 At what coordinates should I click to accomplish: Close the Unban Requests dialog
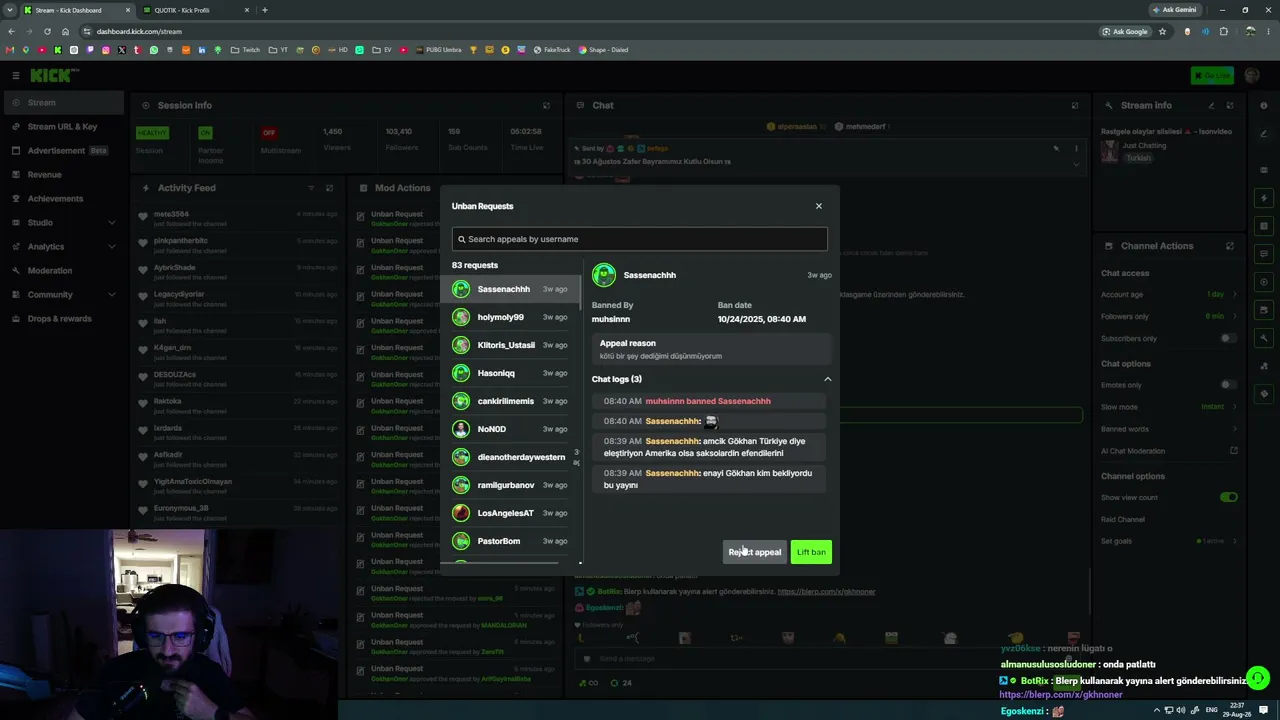[x=818, y=206]
